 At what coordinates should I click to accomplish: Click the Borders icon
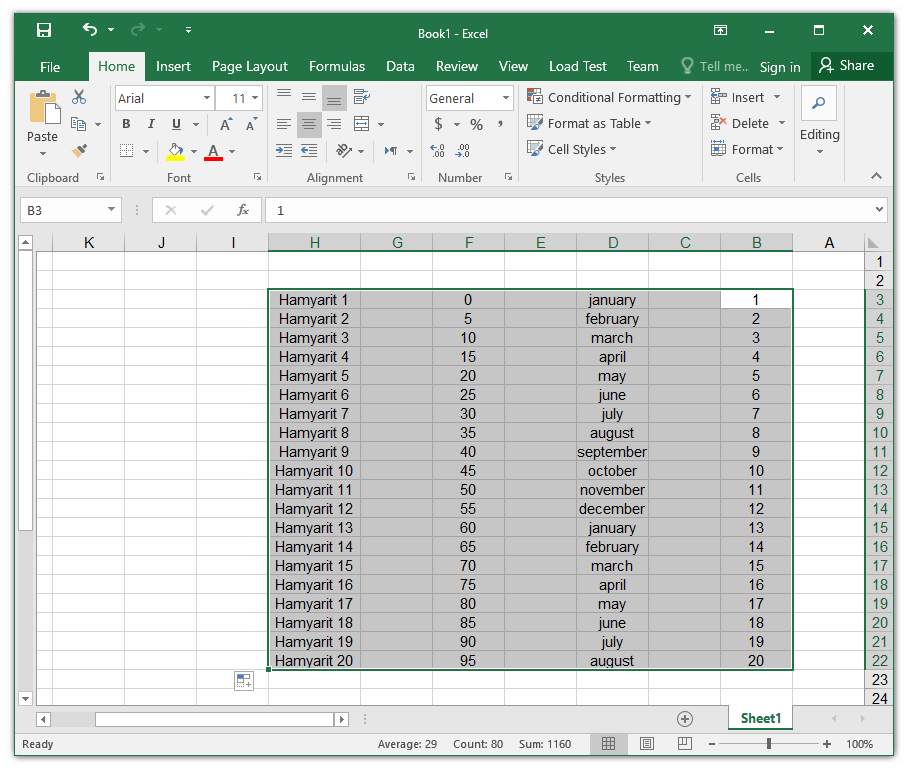click(x=126, y=151)
